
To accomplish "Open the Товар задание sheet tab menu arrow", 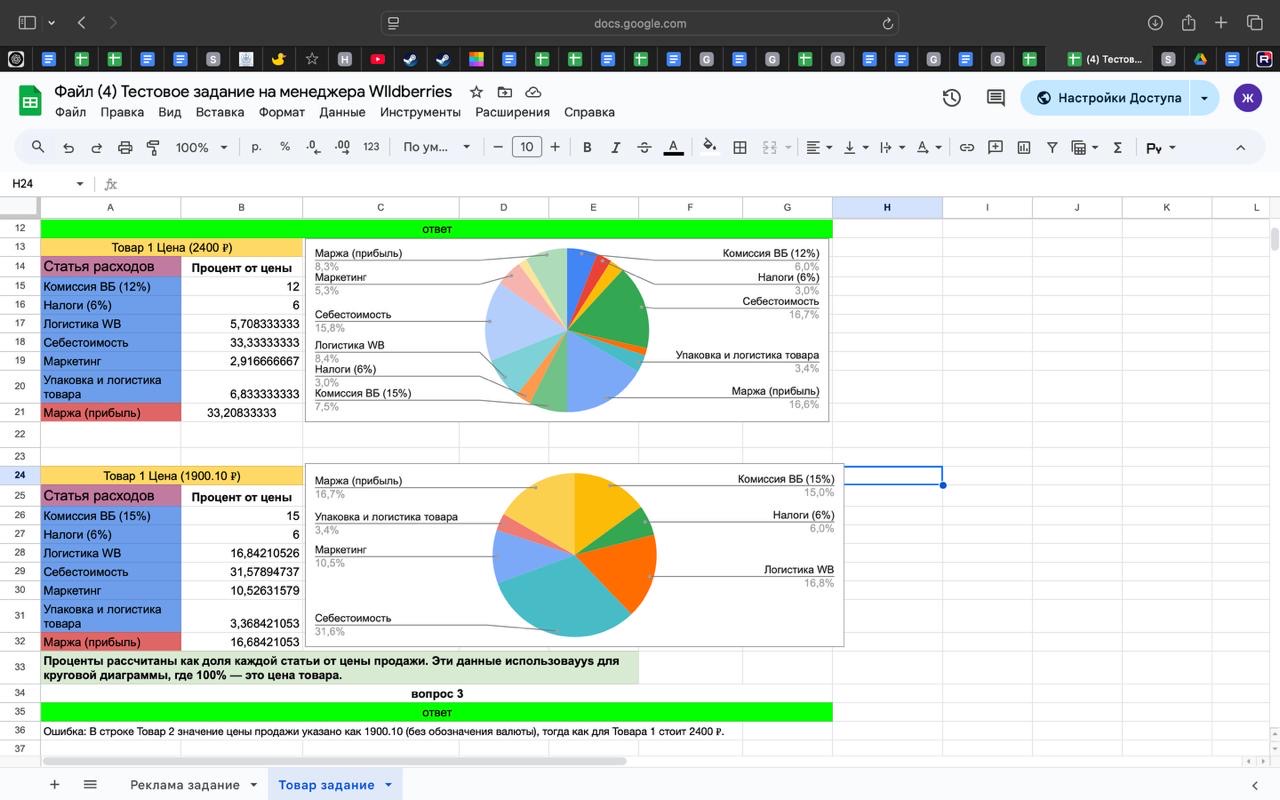I will click(388, 785).
